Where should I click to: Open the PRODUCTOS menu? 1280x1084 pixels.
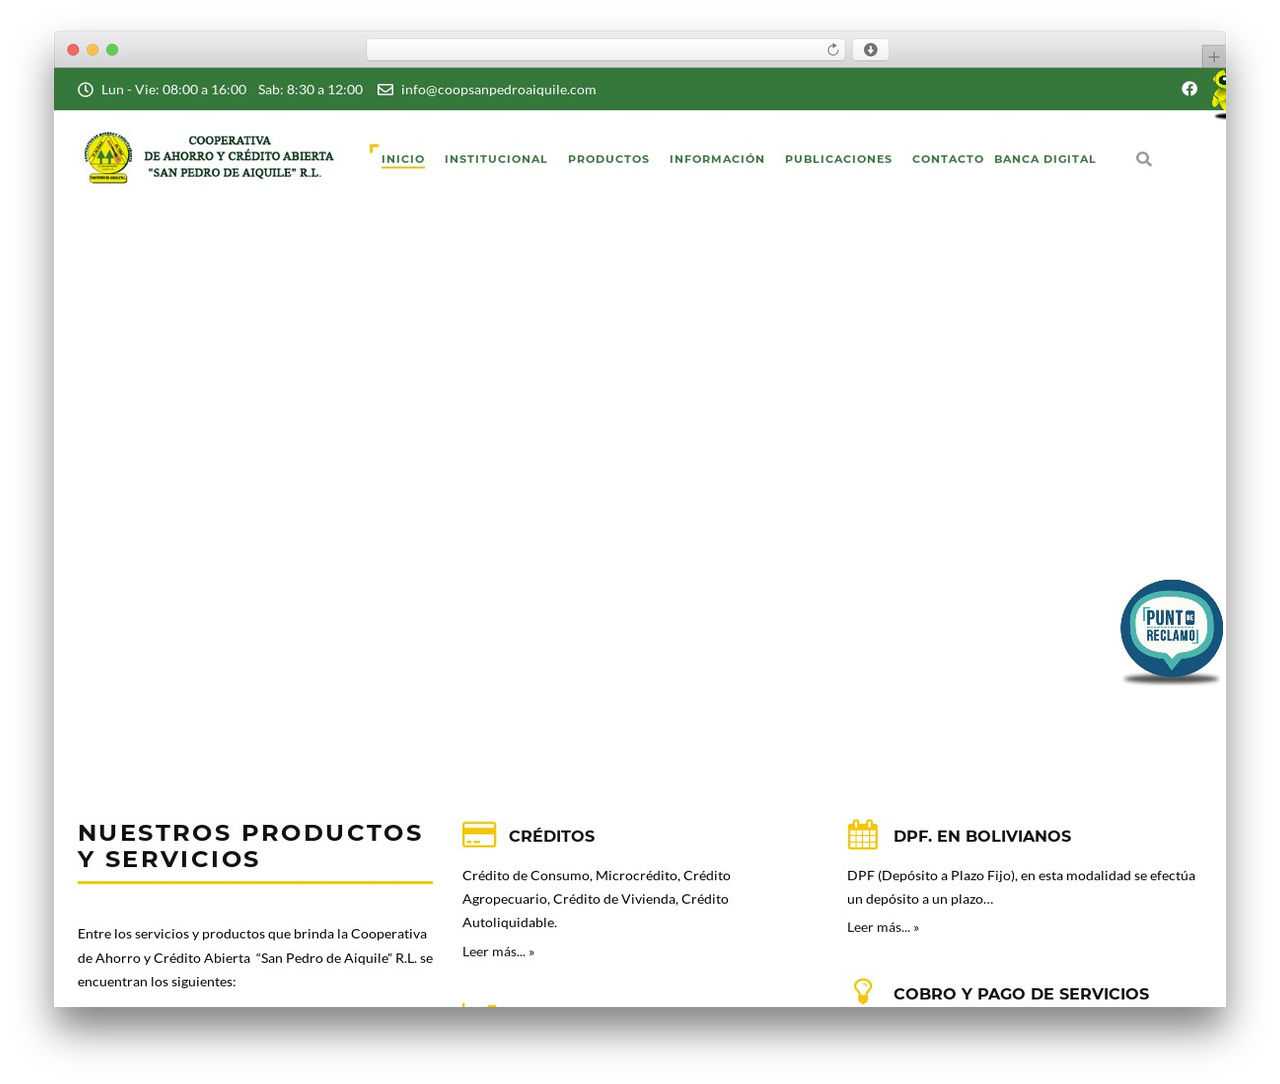click(x=608, y=159)
